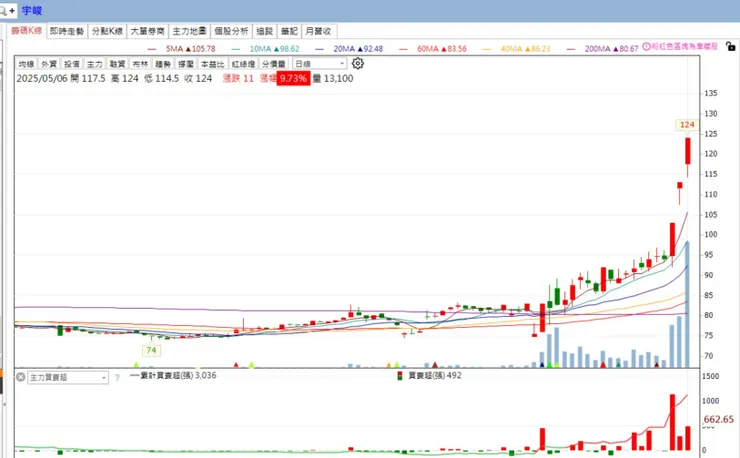
Task: Open the chart settings gear icon
Action: click(x=358, y=63)
